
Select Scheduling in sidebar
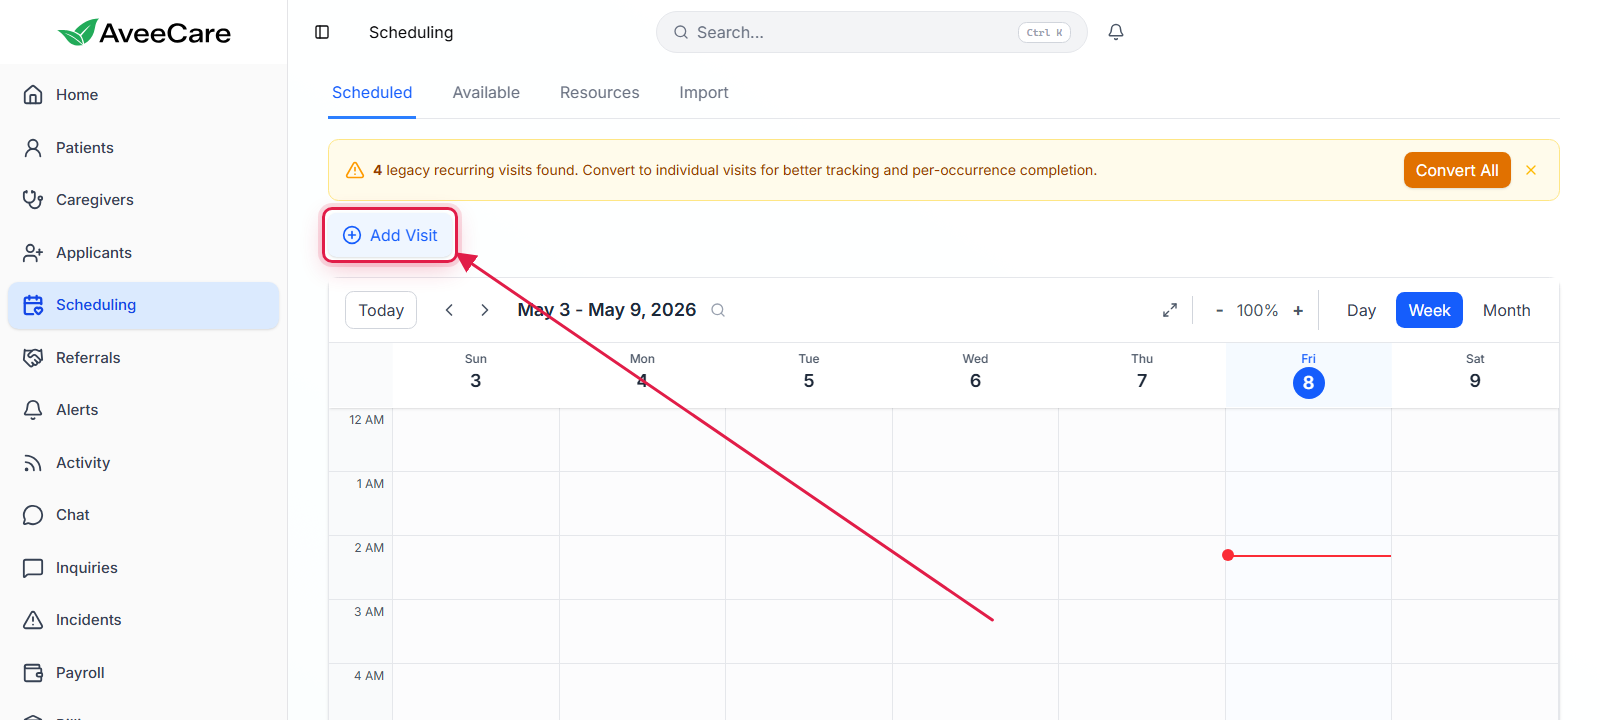143,305
